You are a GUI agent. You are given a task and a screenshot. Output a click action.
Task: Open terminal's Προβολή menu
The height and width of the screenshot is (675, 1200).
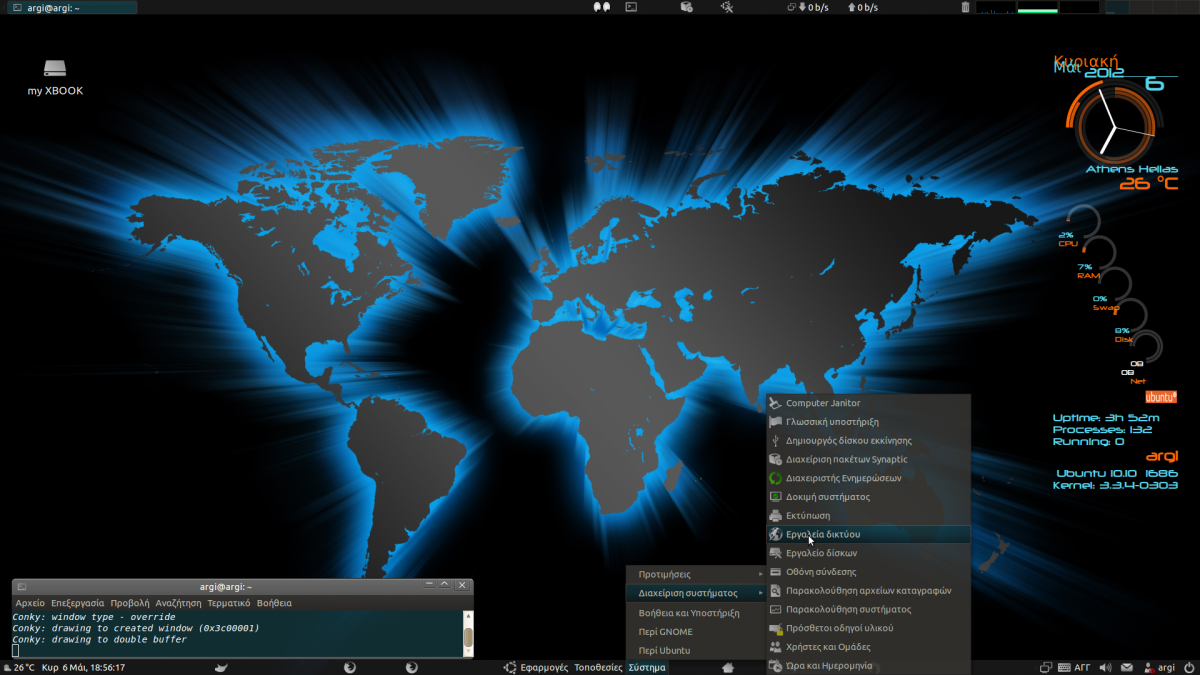[130, 603]
